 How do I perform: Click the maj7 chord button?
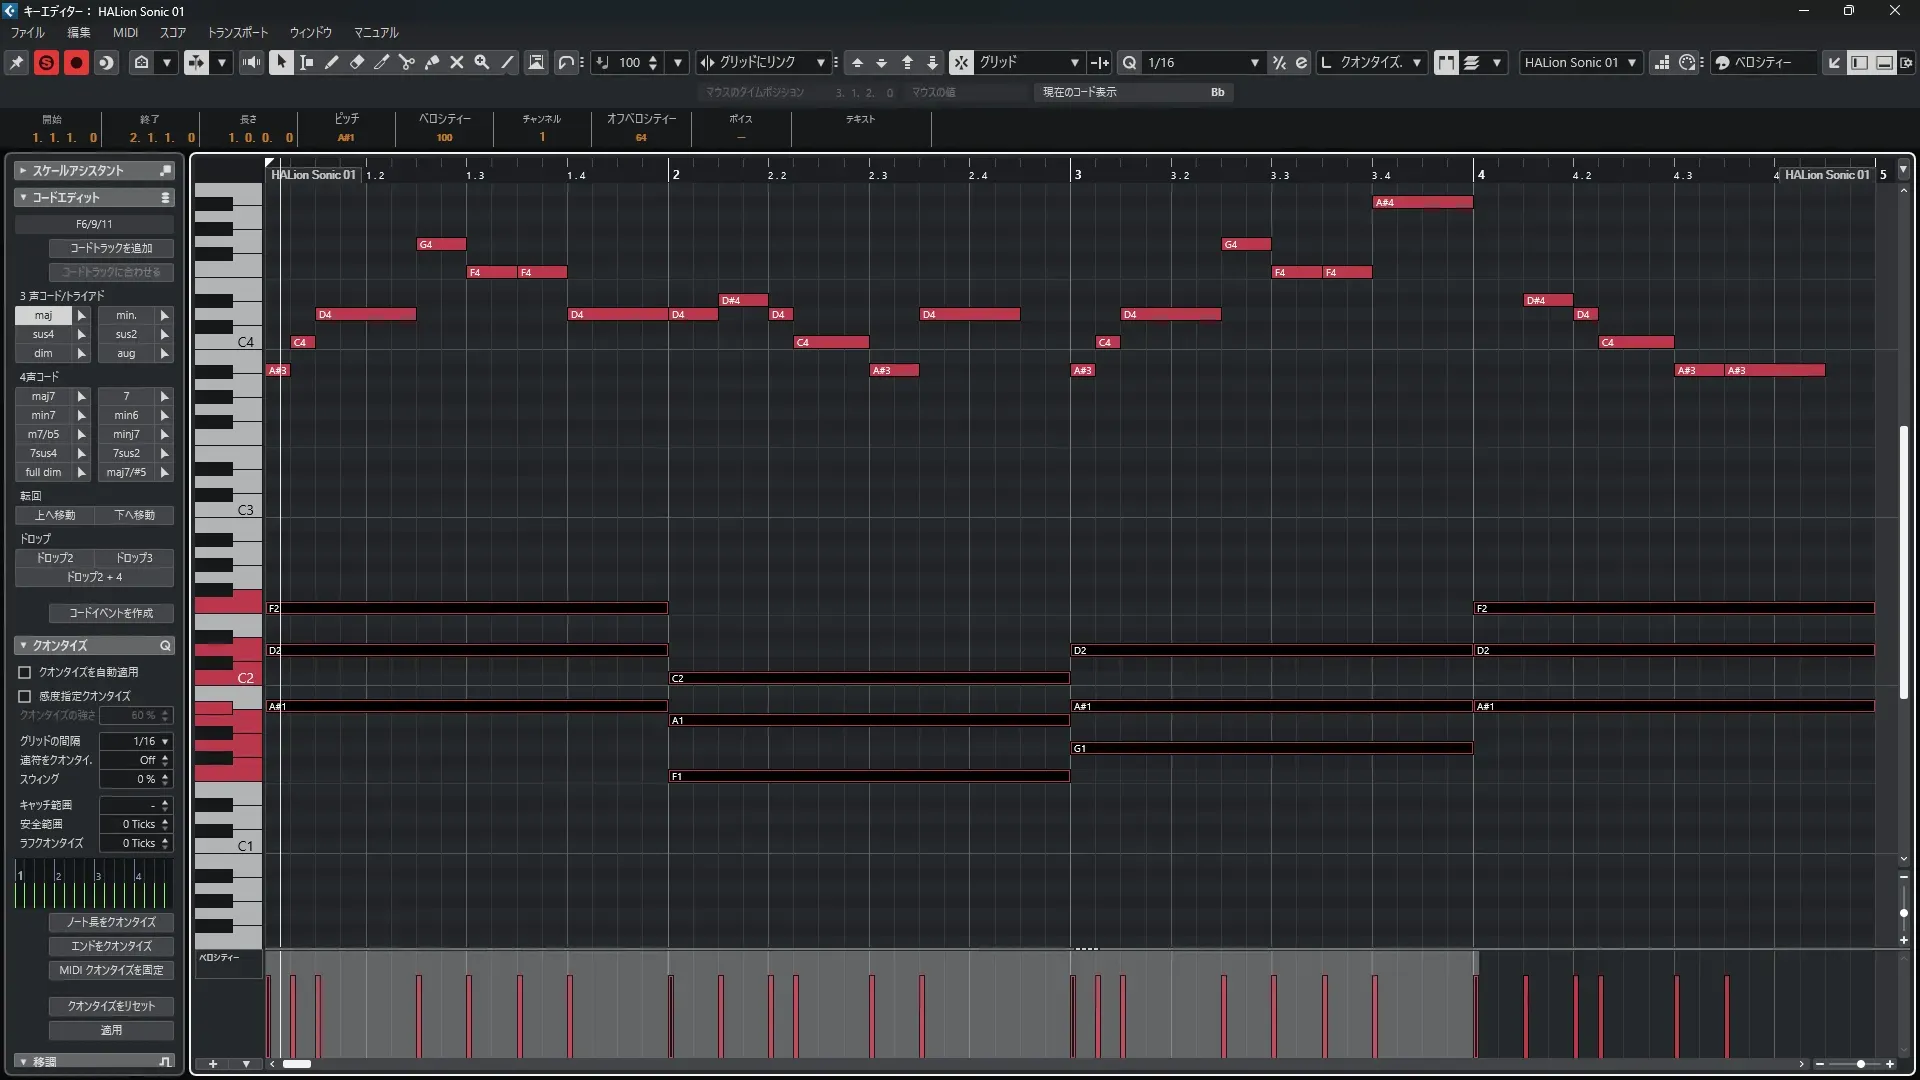pyautogui.click(x=43, y=396)
